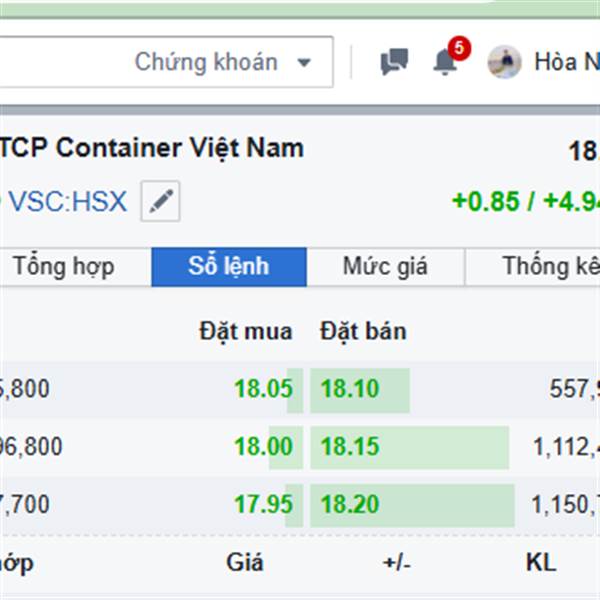Click the 18.05 bid price
The height and width of the screenshot is (600, 600).
tap(263, 389)
